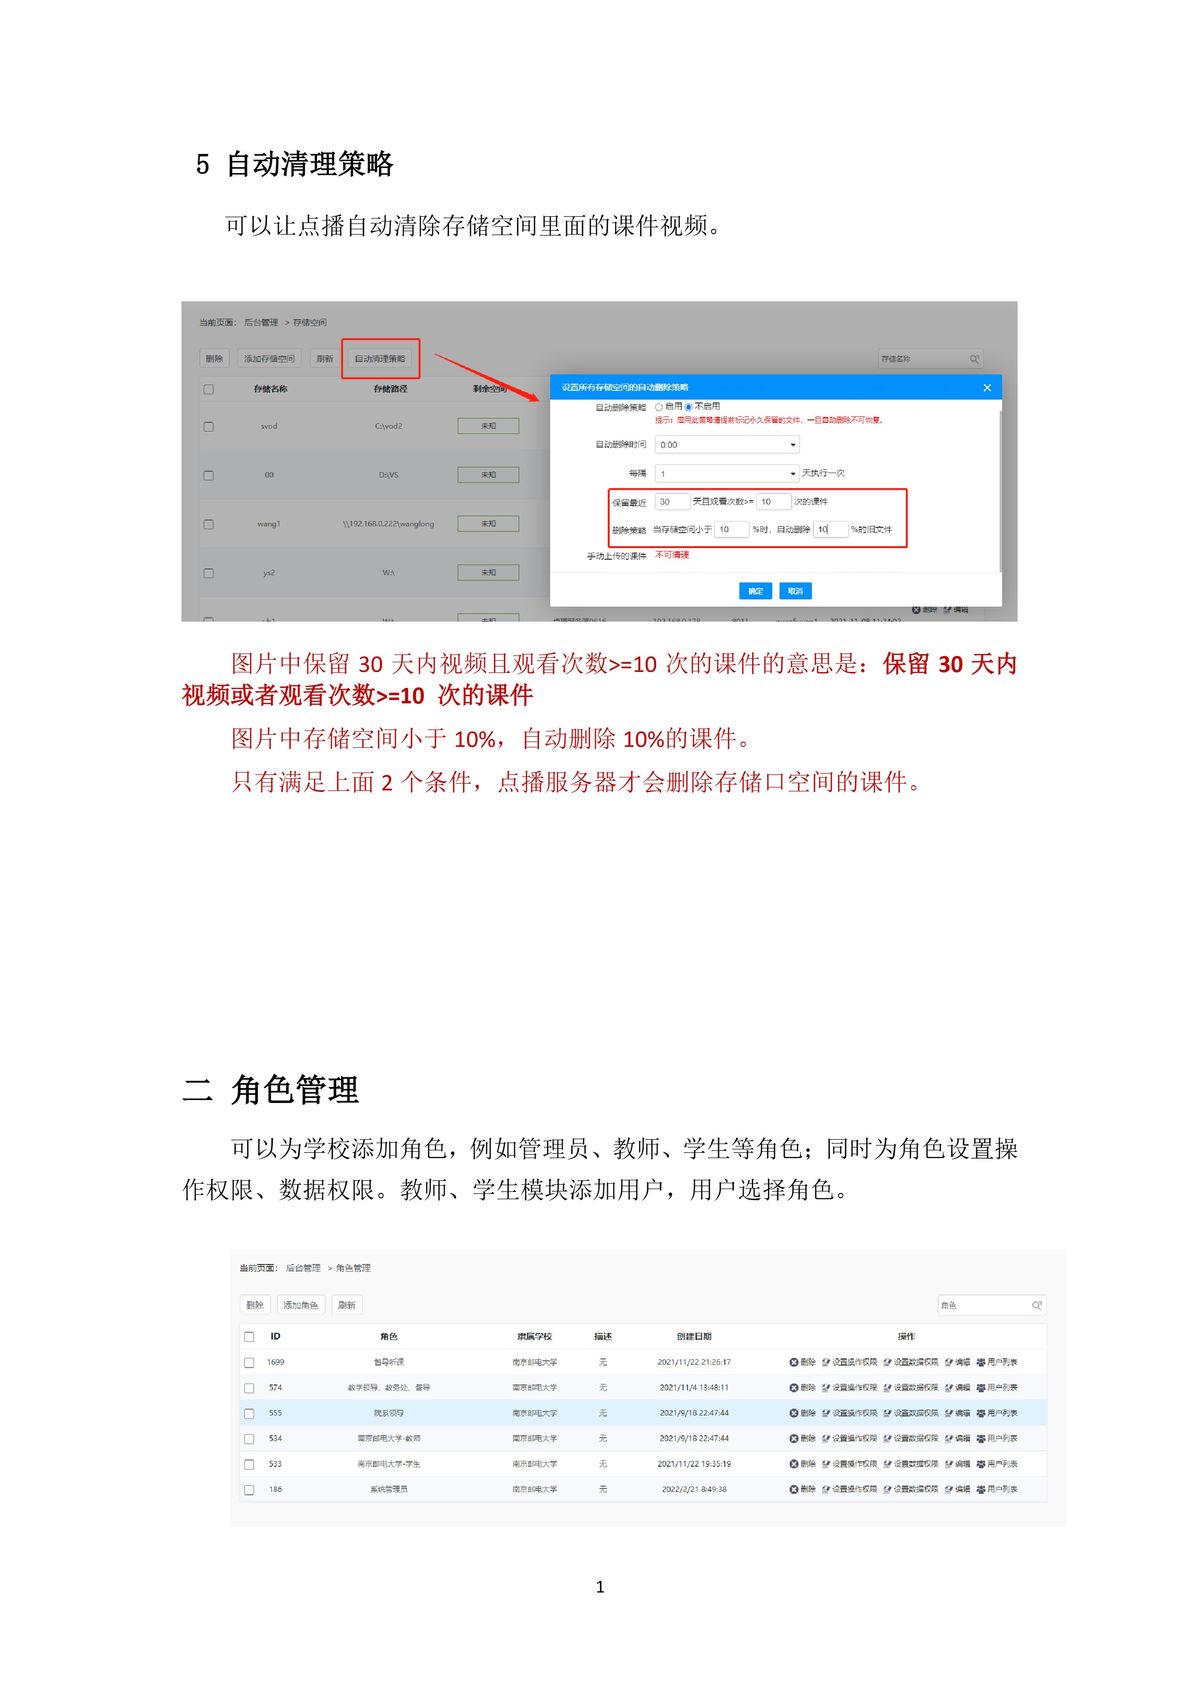Click the 未知 badge in wang1 row

coord(488,524)
